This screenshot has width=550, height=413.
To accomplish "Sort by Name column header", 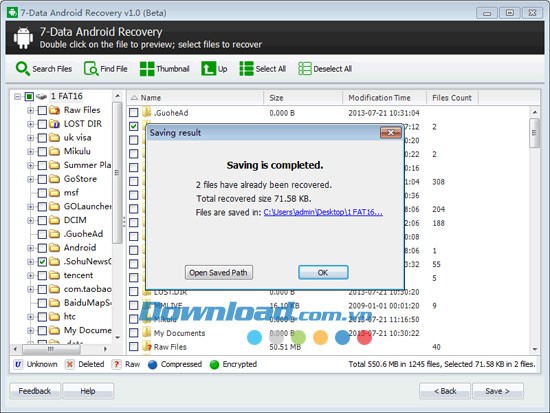I will click(x=195, y=98).
